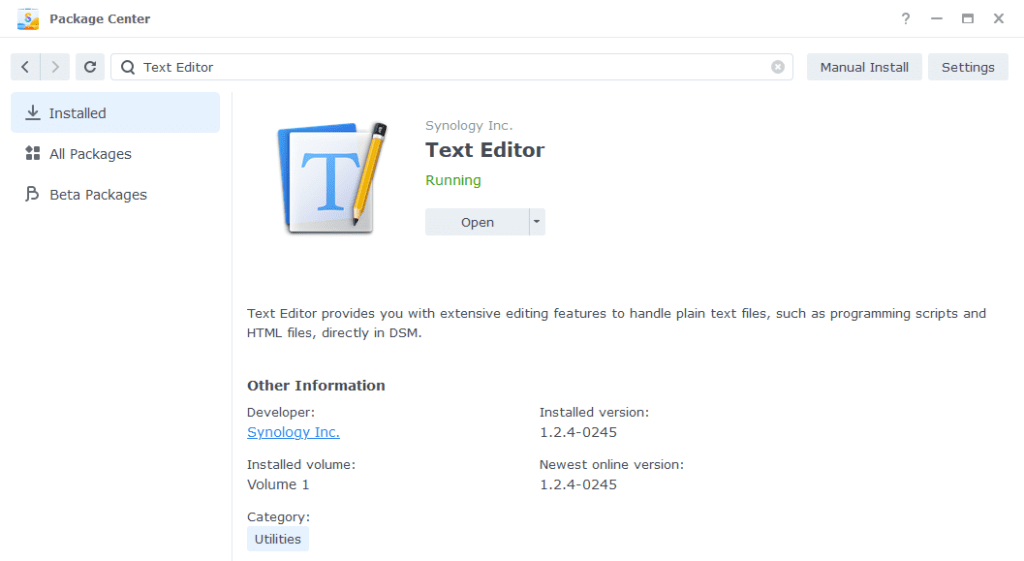Close the Package Center window
This screenshot has width=1024, height=561.
pyautogui.click(x=999, y=19)
